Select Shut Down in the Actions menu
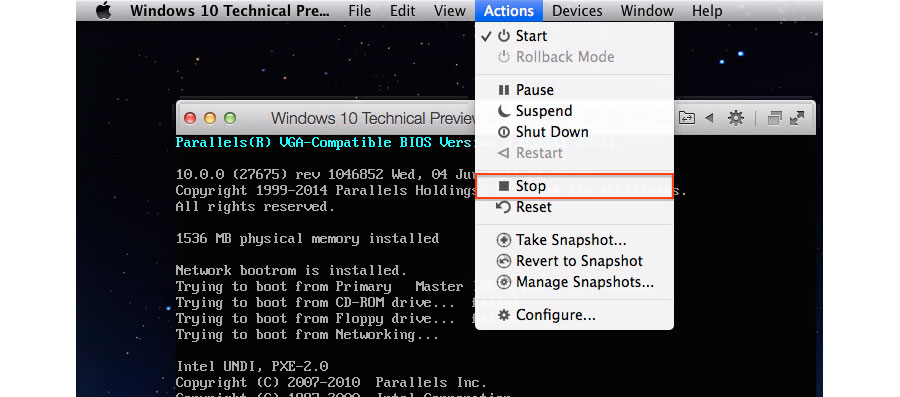This screenshot has width=900, height=397. tap(574, 132)
